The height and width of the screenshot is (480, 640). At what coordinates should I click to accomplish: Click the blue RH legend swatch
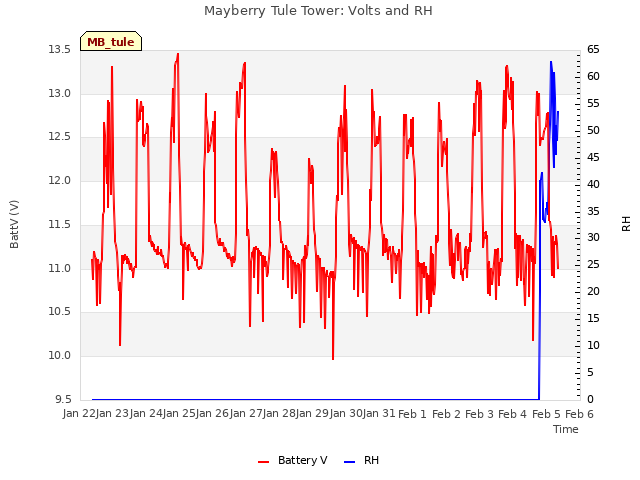(x=350, y=462)
